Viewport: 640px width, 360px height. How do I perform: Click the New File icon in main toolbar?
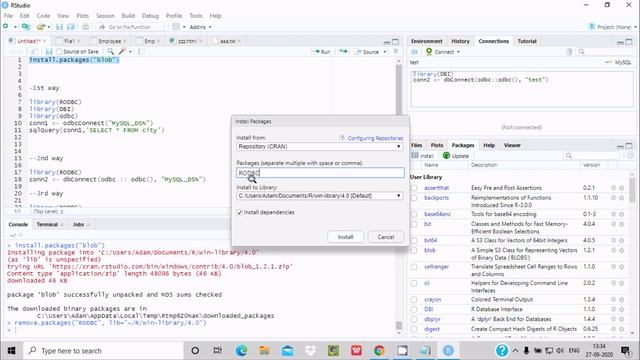pyautogui.click(x=6, y=27)
